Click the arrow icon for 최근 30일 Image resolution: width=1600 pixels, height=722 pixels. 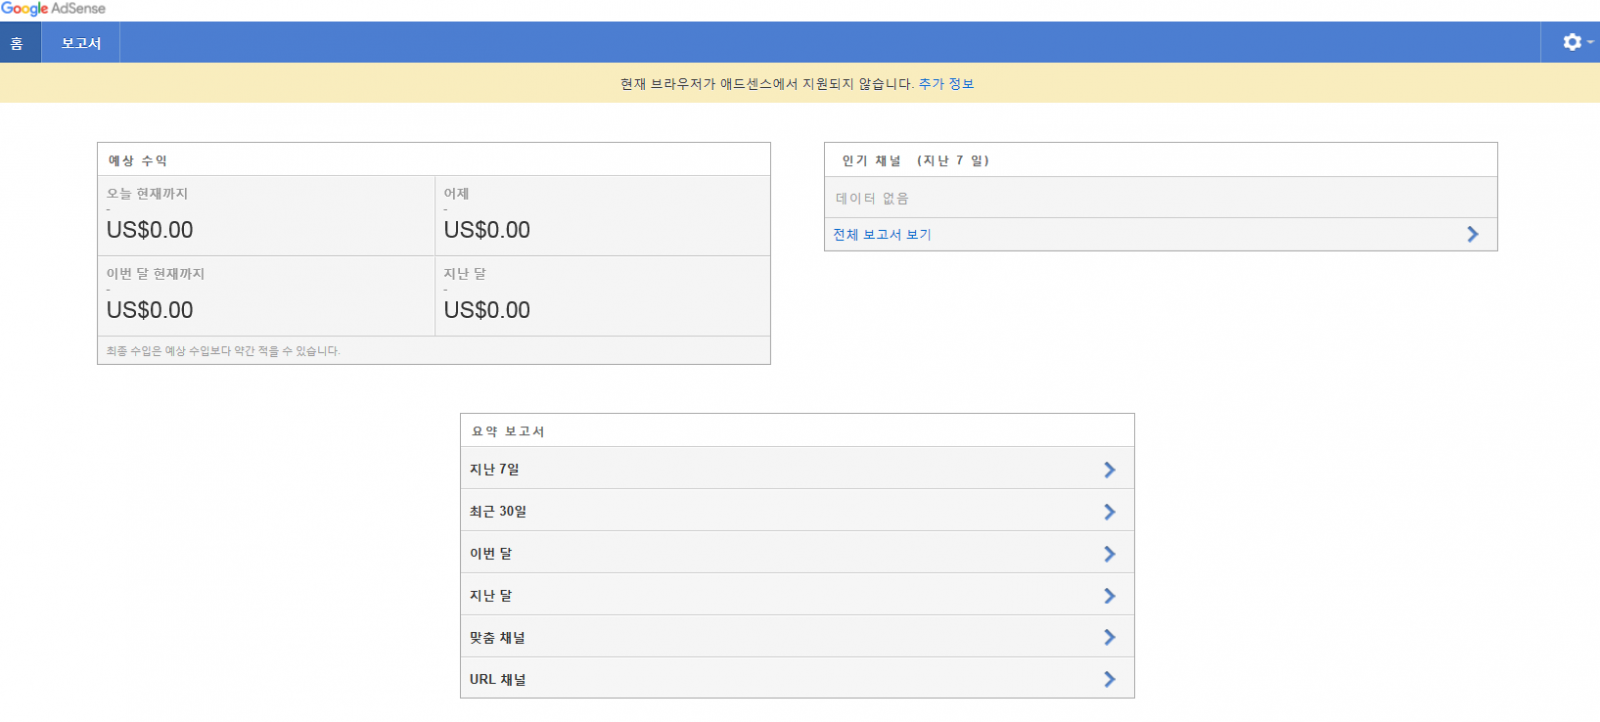pyautogui.click(x=1109, y=511)
